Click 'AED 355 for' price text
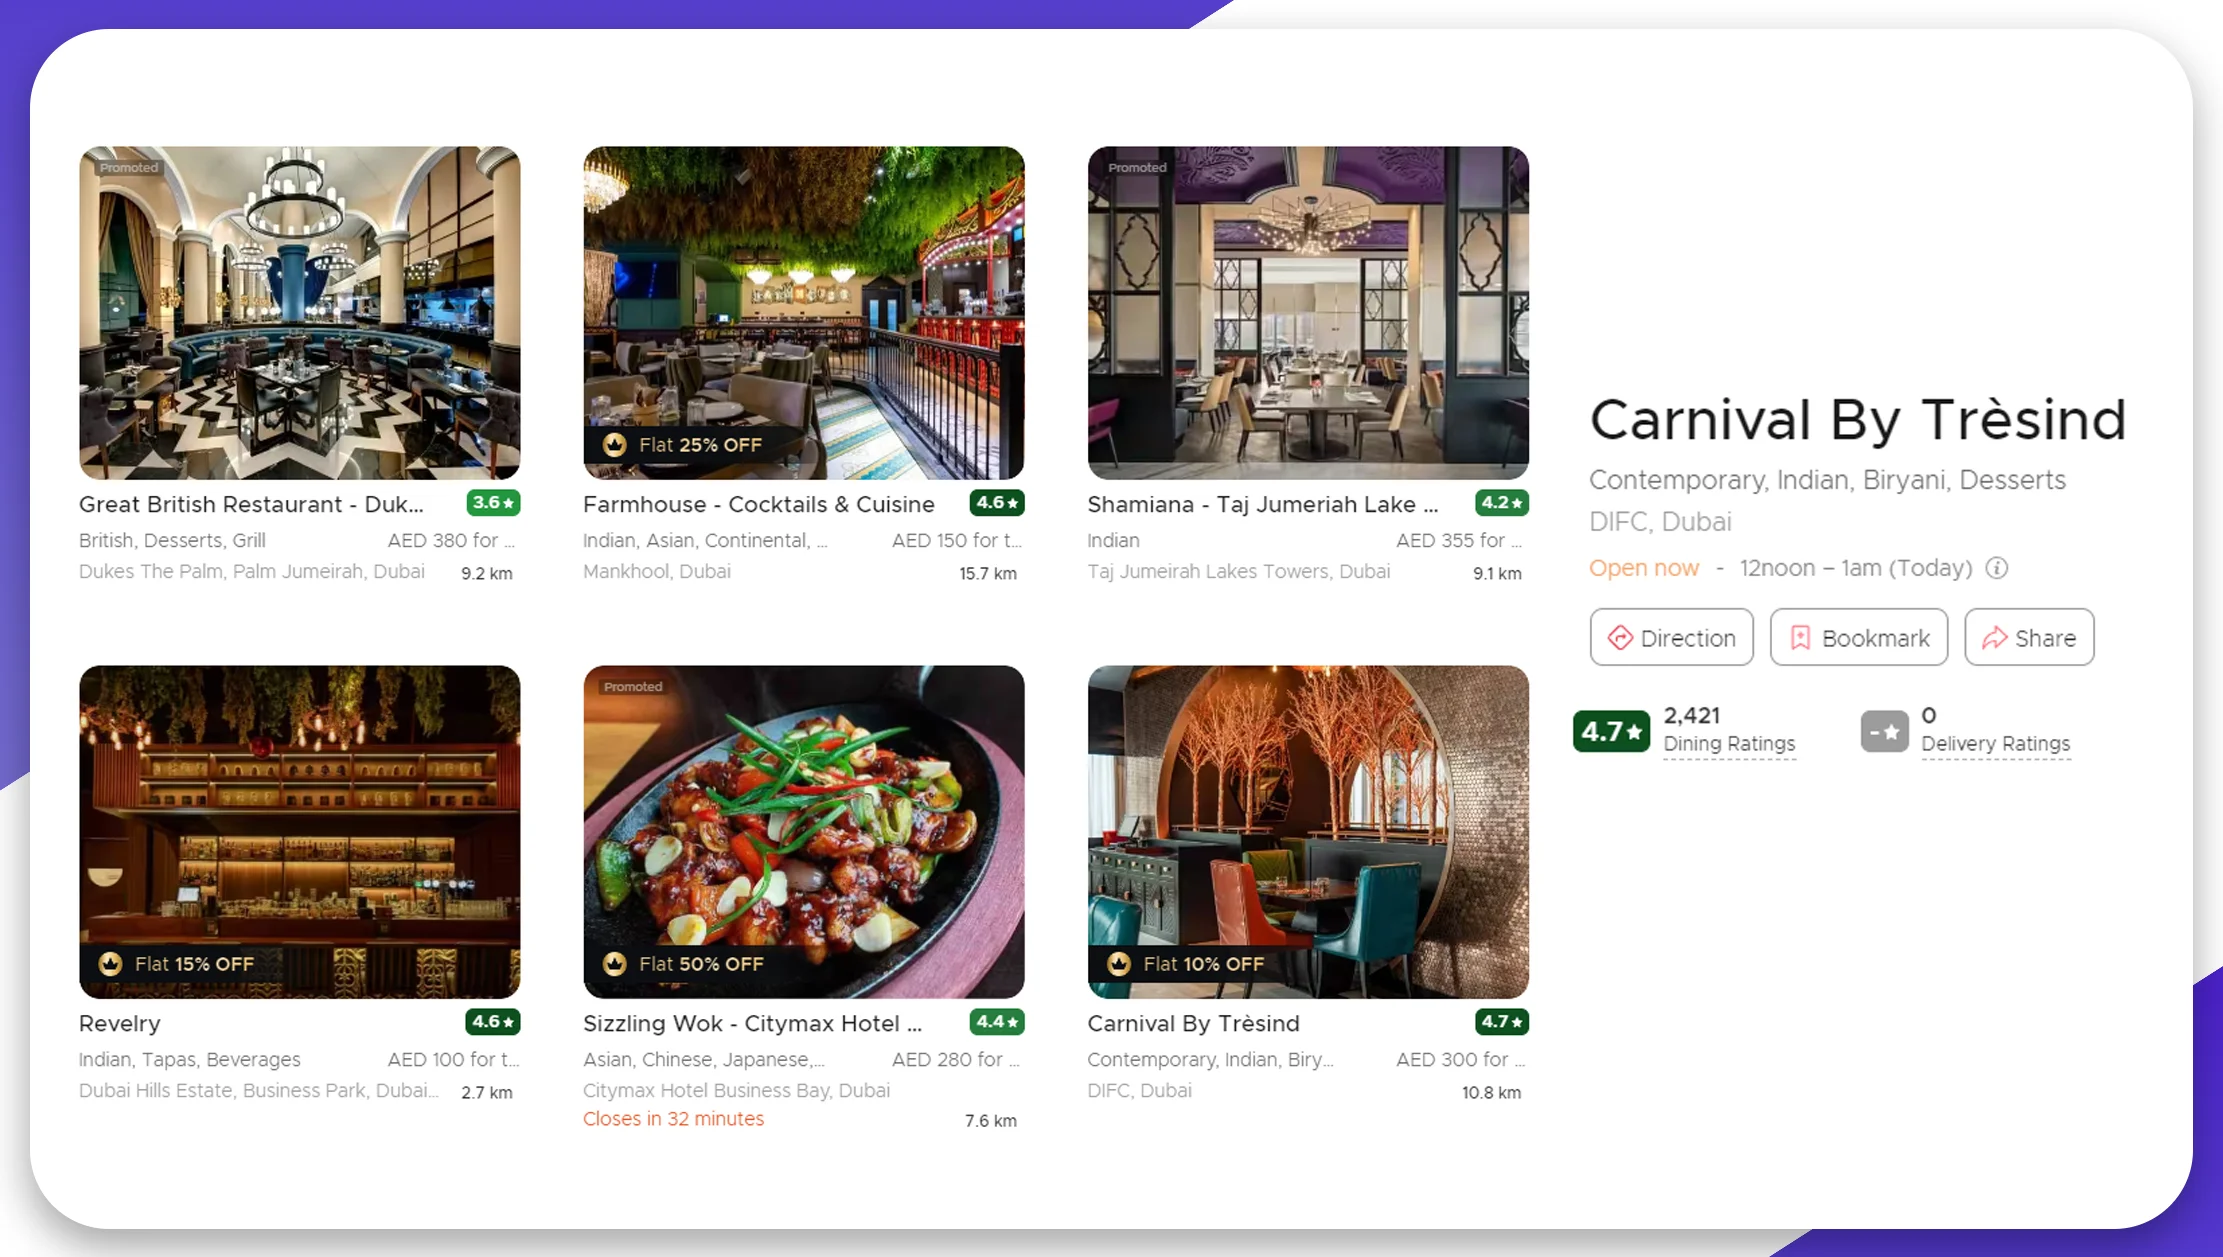Image resolution: width=2223 pixels, height=1257 pixels. pos(1459,540)
